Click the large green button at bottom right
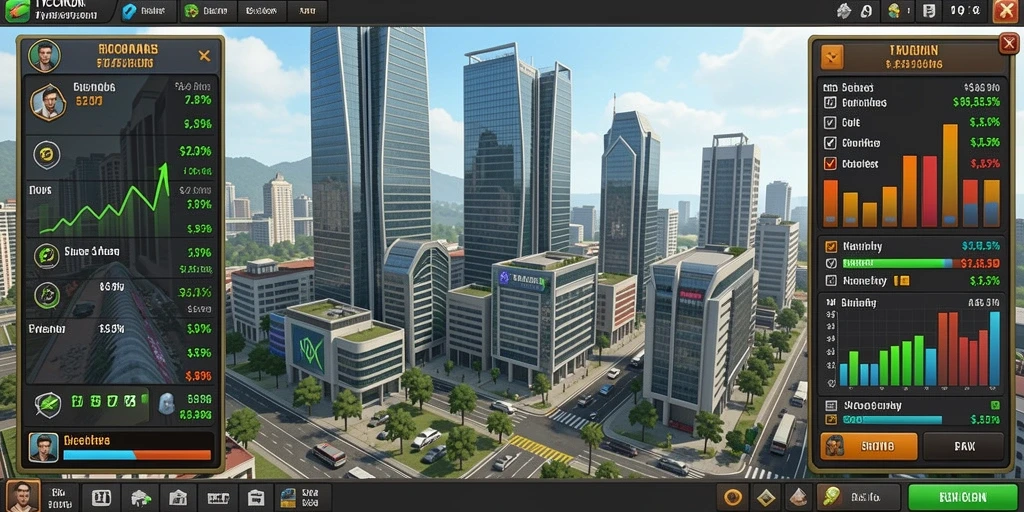 [963, 498]
